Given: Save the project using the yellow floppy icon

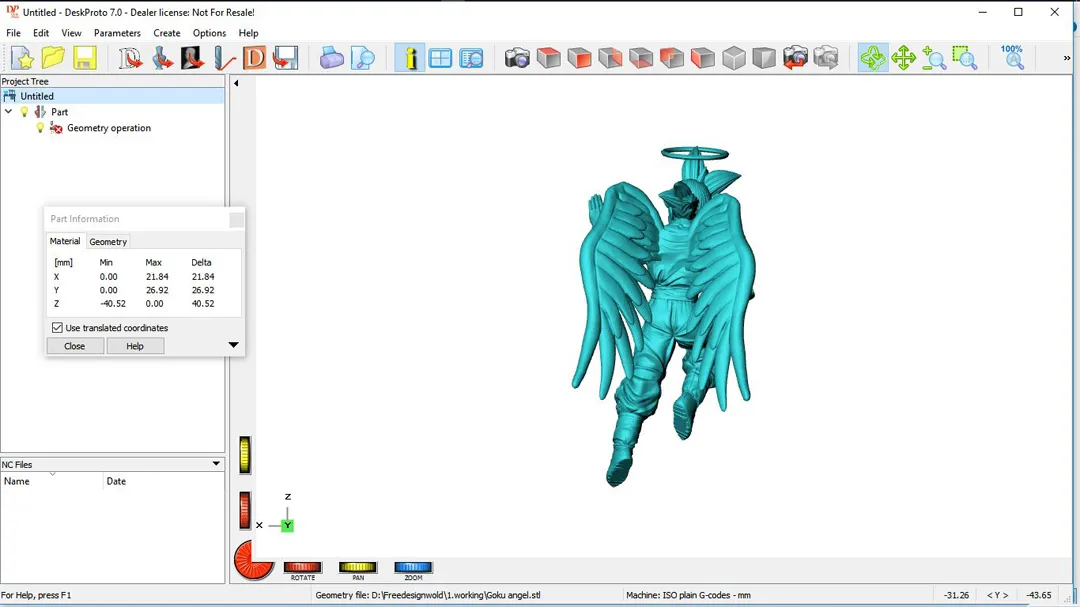Looking at the screenshot, I should point(85,59).
